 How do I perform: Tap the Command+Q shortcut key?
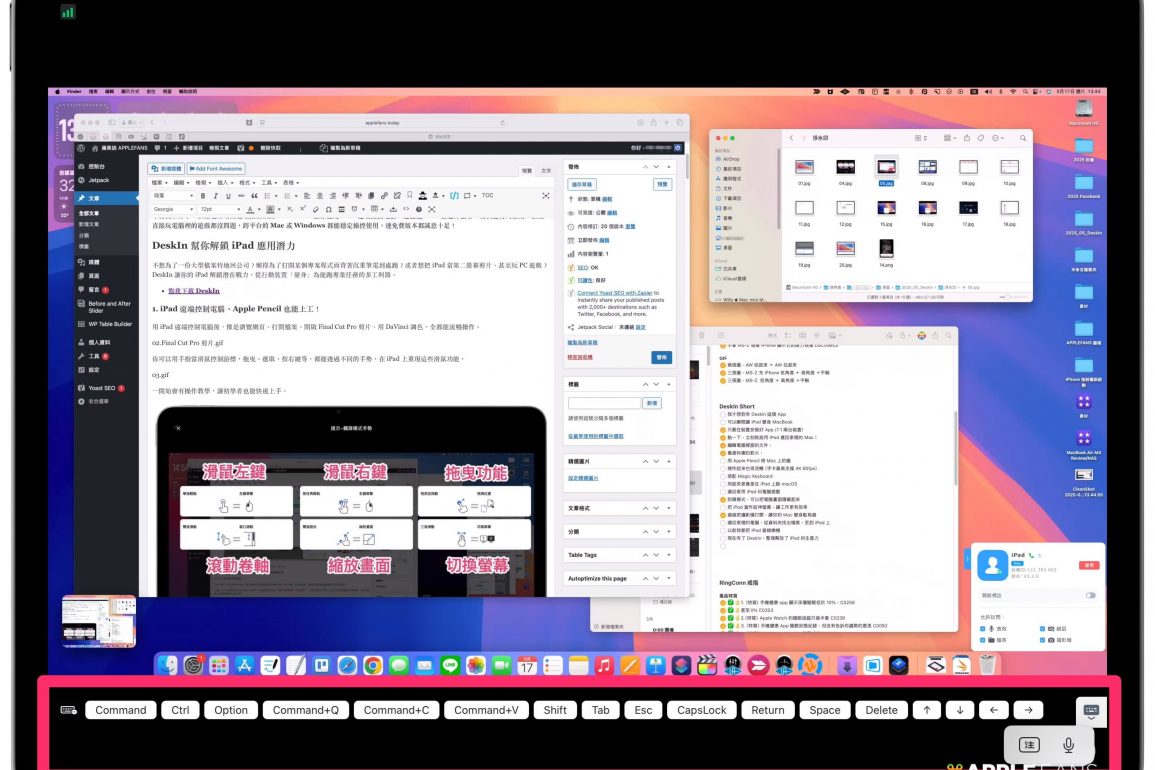pyautogui.click(x=306, y=710)
